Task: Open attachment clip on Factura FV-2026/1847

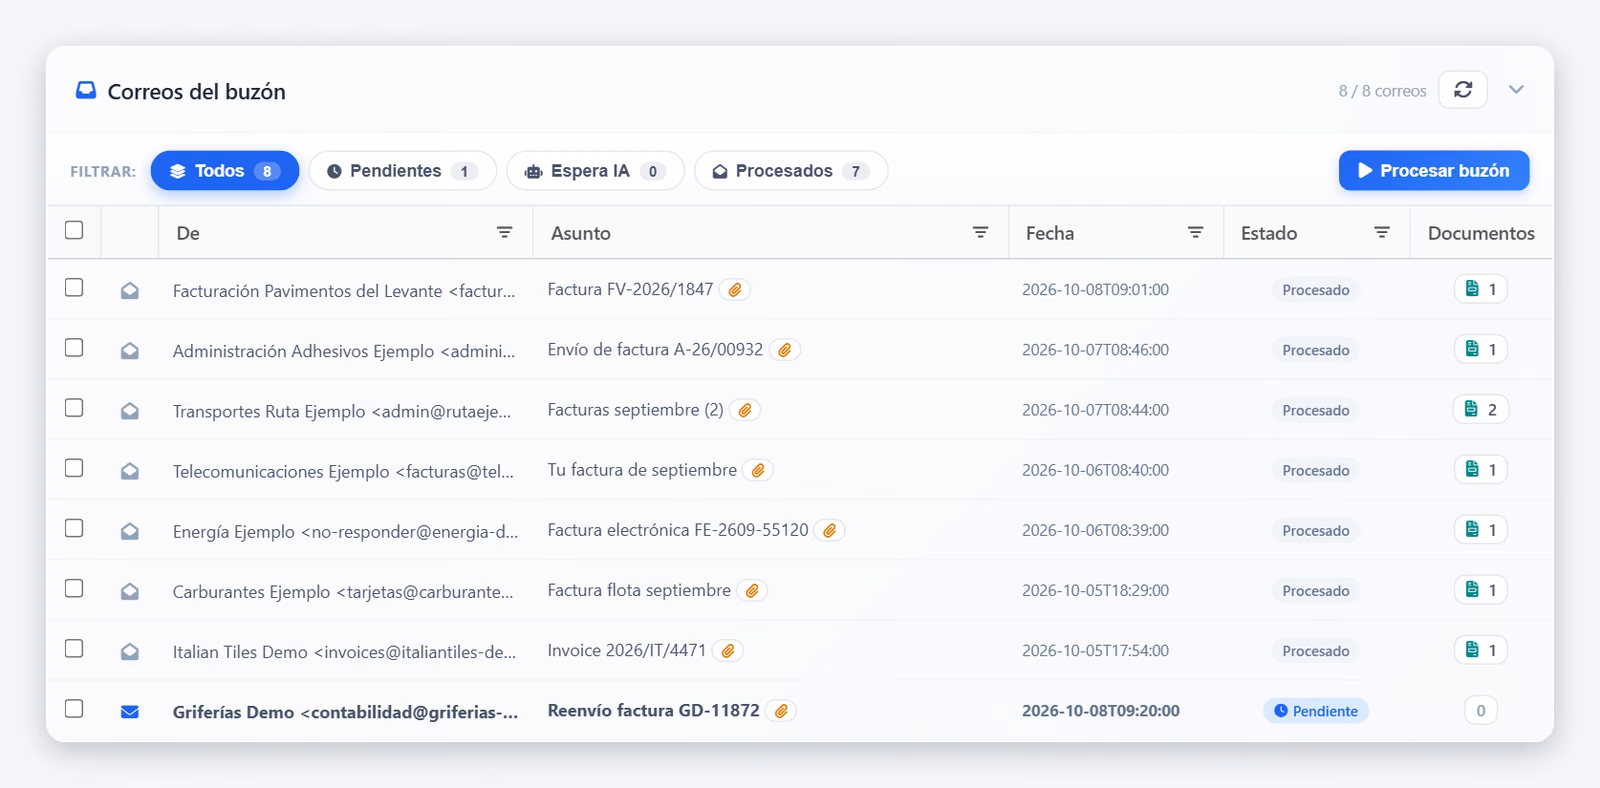Action: (x=735, y=290)
